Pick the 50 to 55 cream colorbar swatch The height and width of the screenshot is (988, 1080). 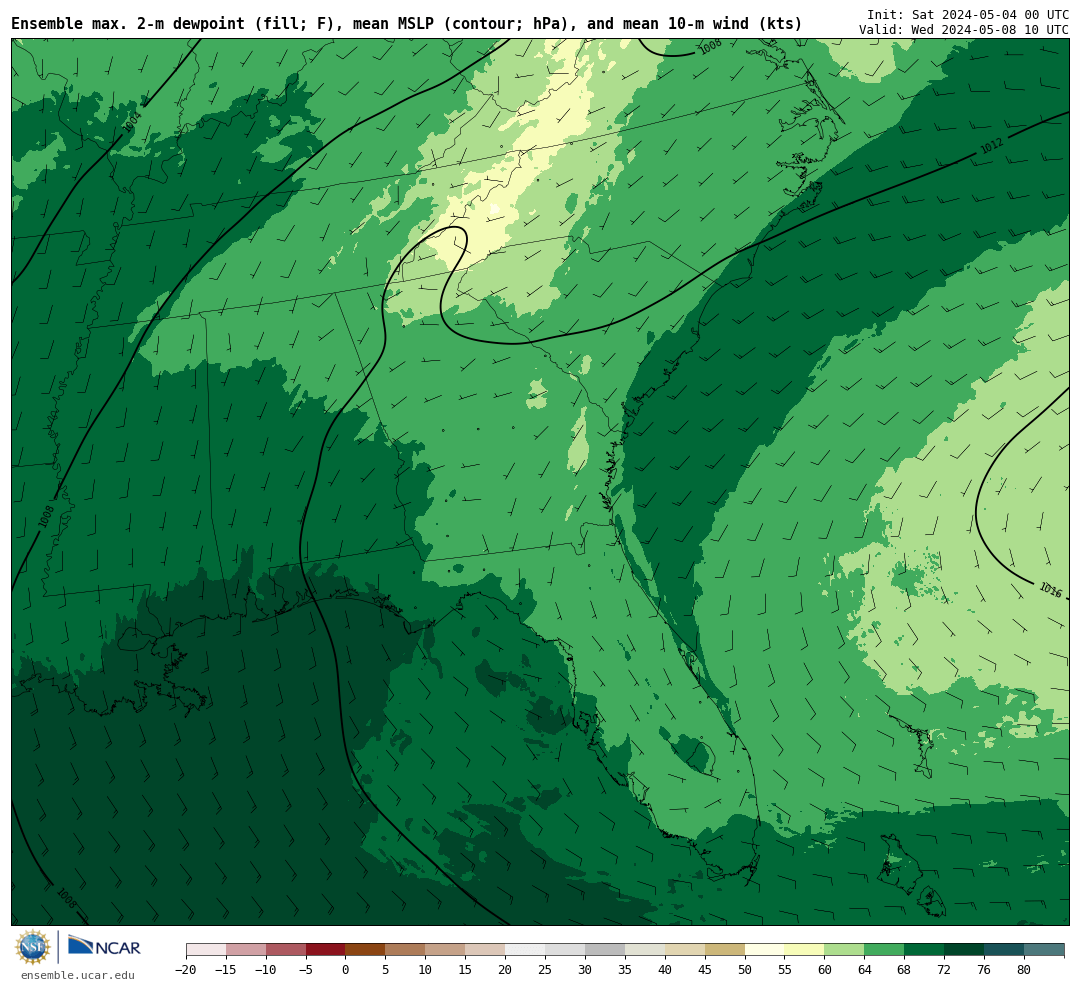pyautogui.click(x=765, y=950)
